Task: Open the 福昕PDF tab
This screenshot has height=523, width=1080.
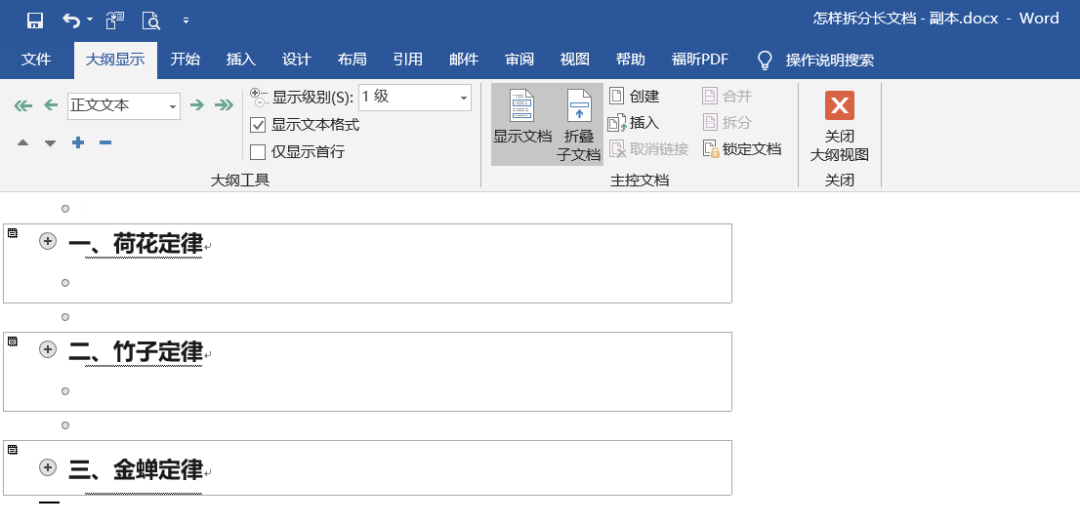Action: pos(700,60)
